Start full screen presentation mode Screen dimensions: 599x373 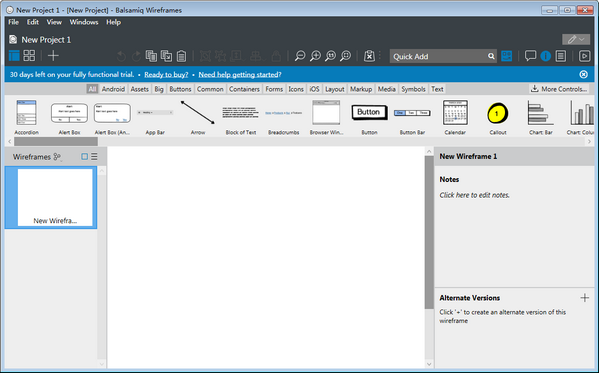click(584, 56)
